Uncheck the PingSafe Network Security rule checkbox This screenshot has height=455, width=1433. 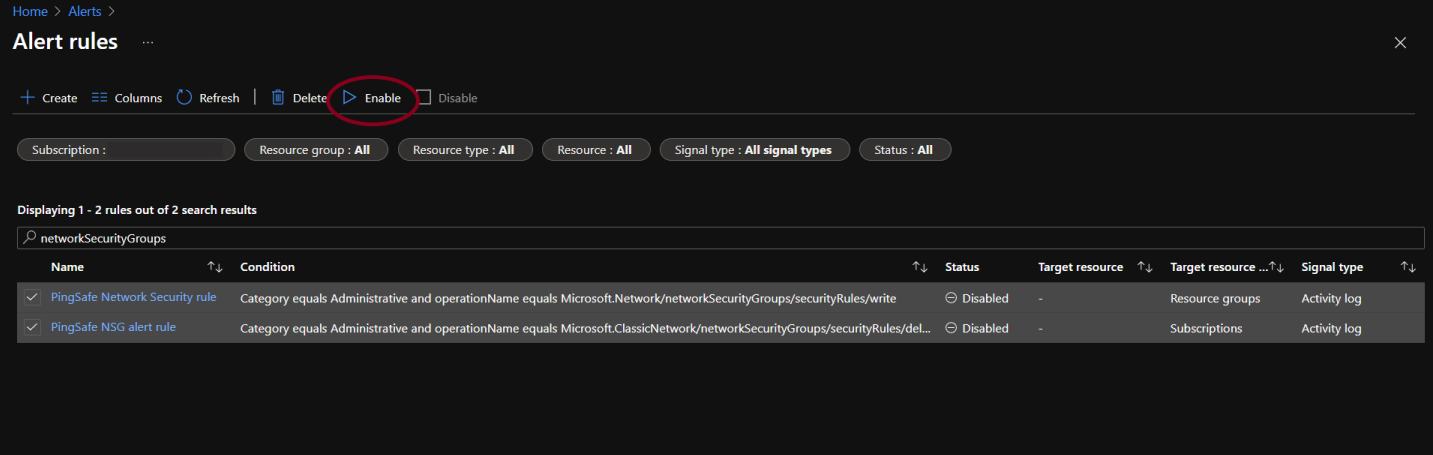pyautogui.click(x=33, y=297)
